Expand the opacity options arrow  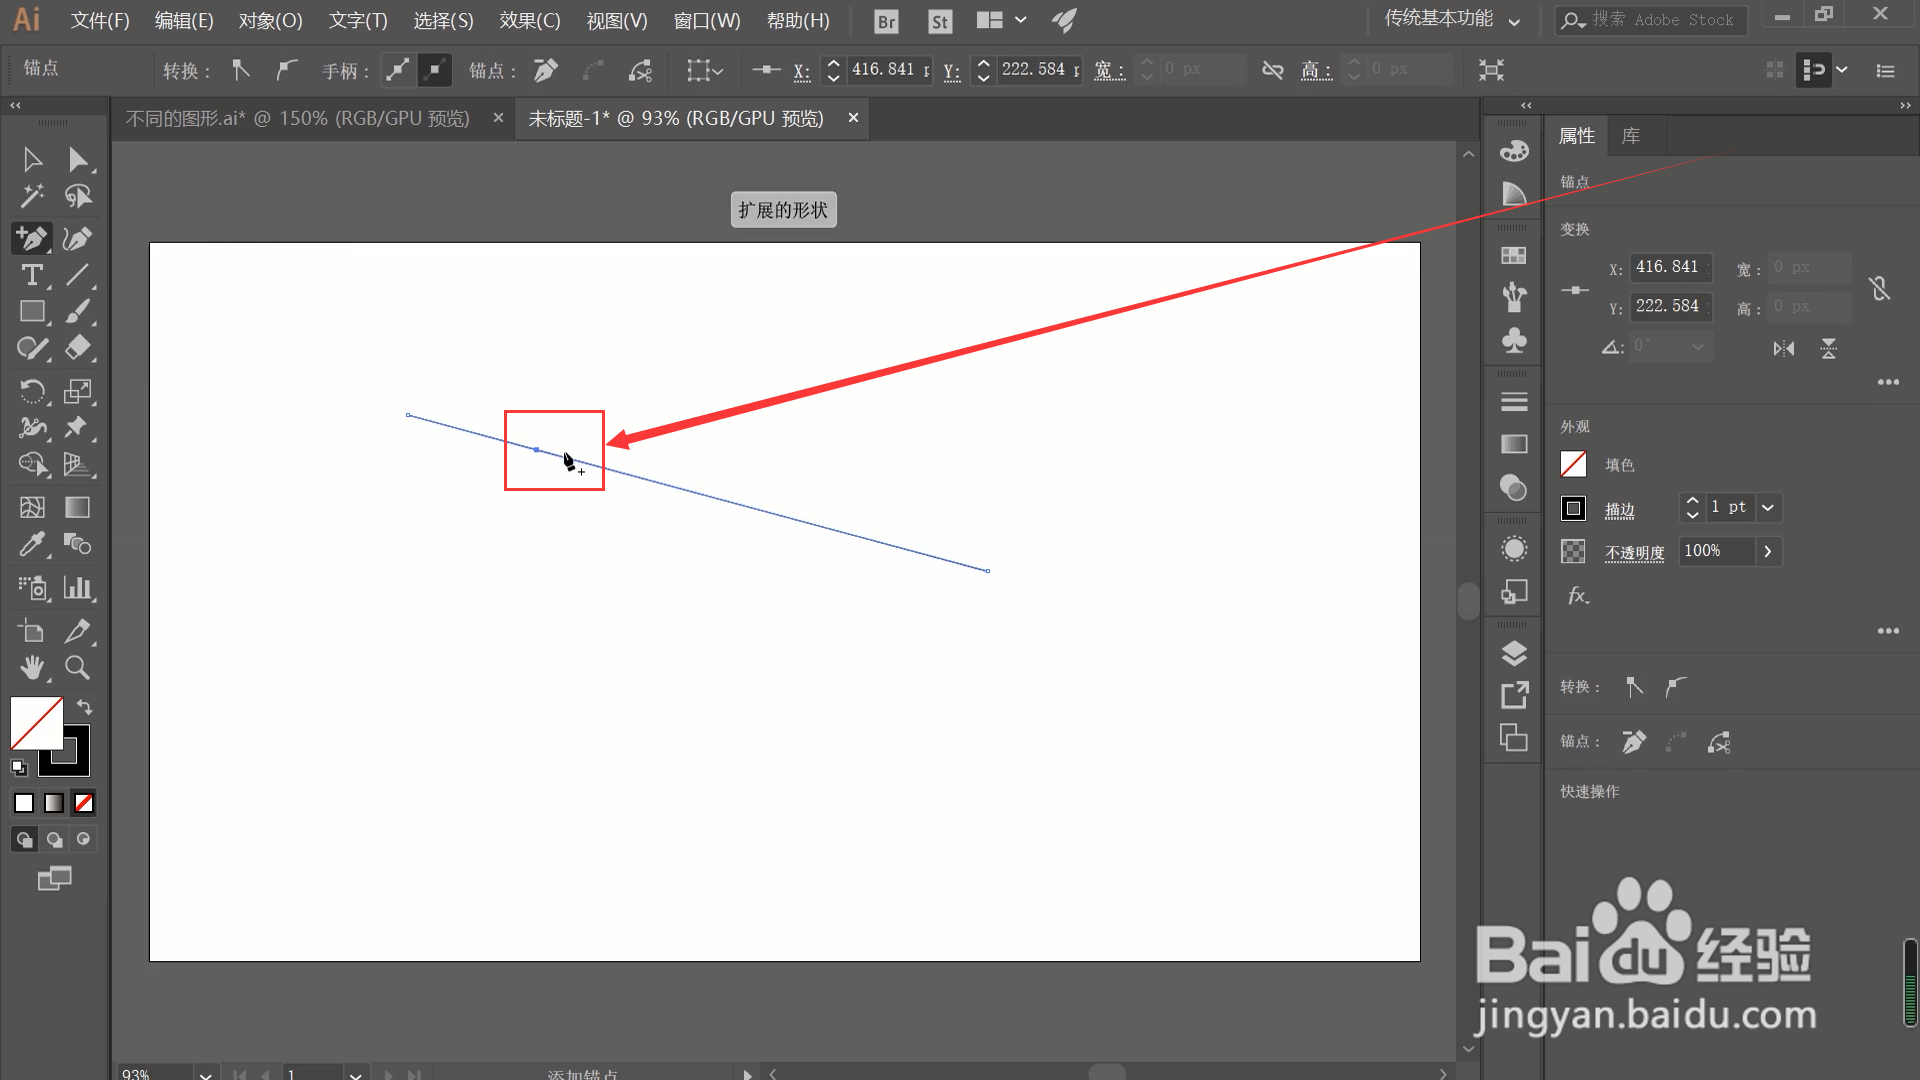1768,551
